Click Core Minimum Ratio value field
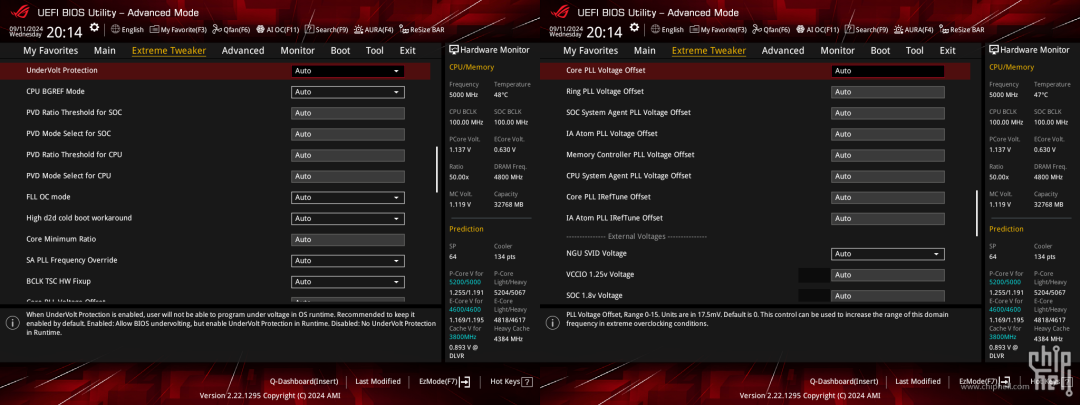Image resolution: width=1080 pixels, height=405 pixels. pyautogui.click(x=347, y=240)
